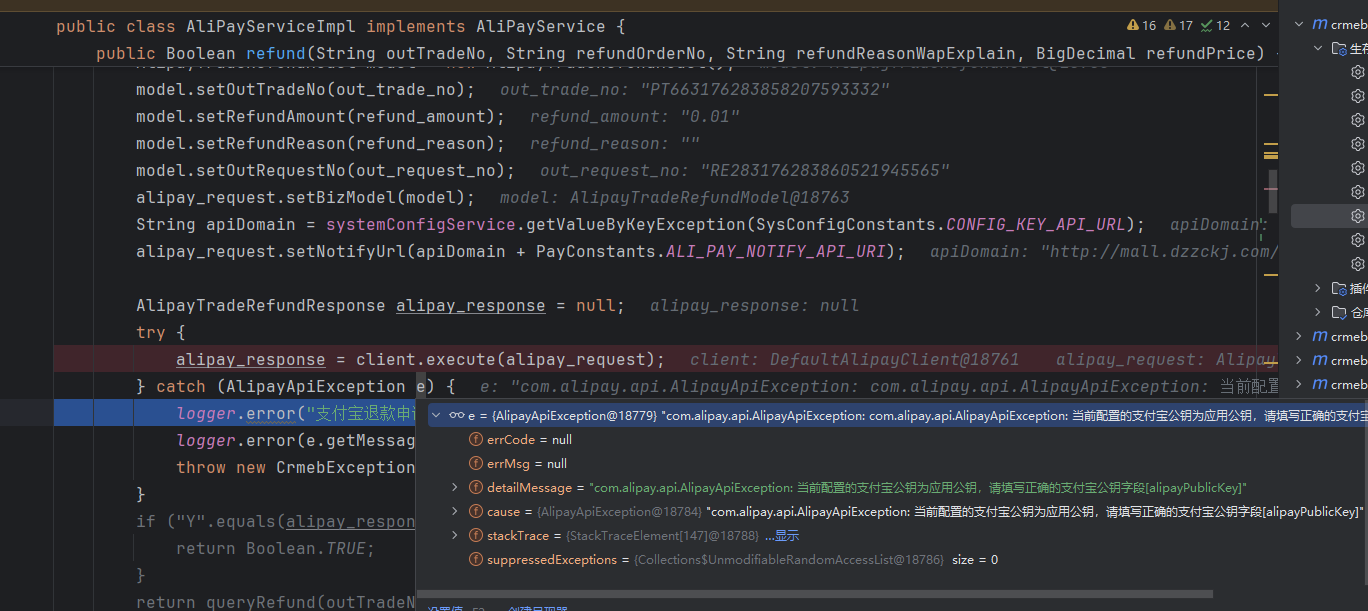Click the field icon next to errCode
The image size is (1368, 611).
476,440
